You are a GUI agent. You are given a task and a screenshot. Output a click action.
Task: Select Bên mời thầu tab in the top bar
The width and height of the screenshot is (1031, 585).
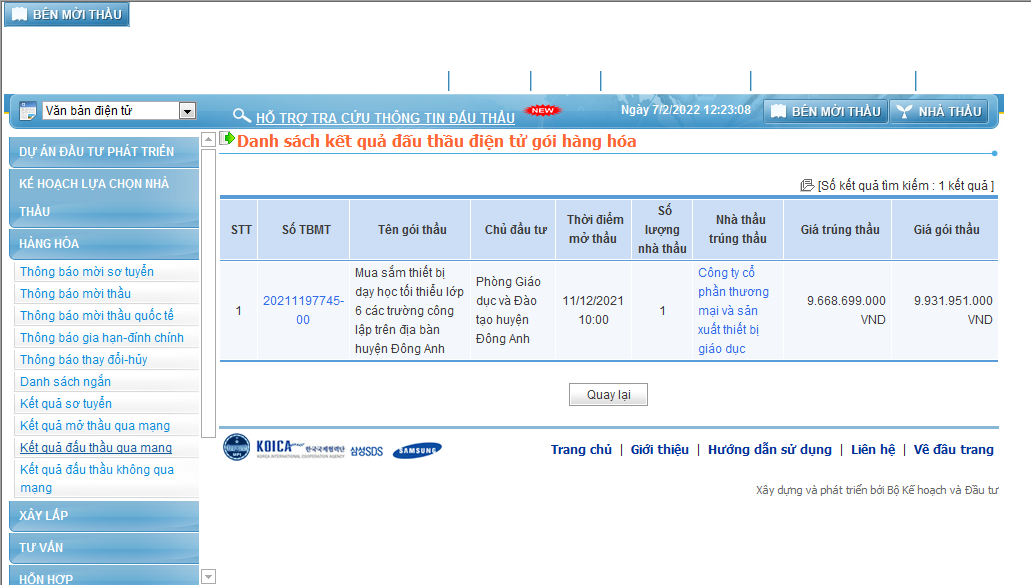(825, 111)
